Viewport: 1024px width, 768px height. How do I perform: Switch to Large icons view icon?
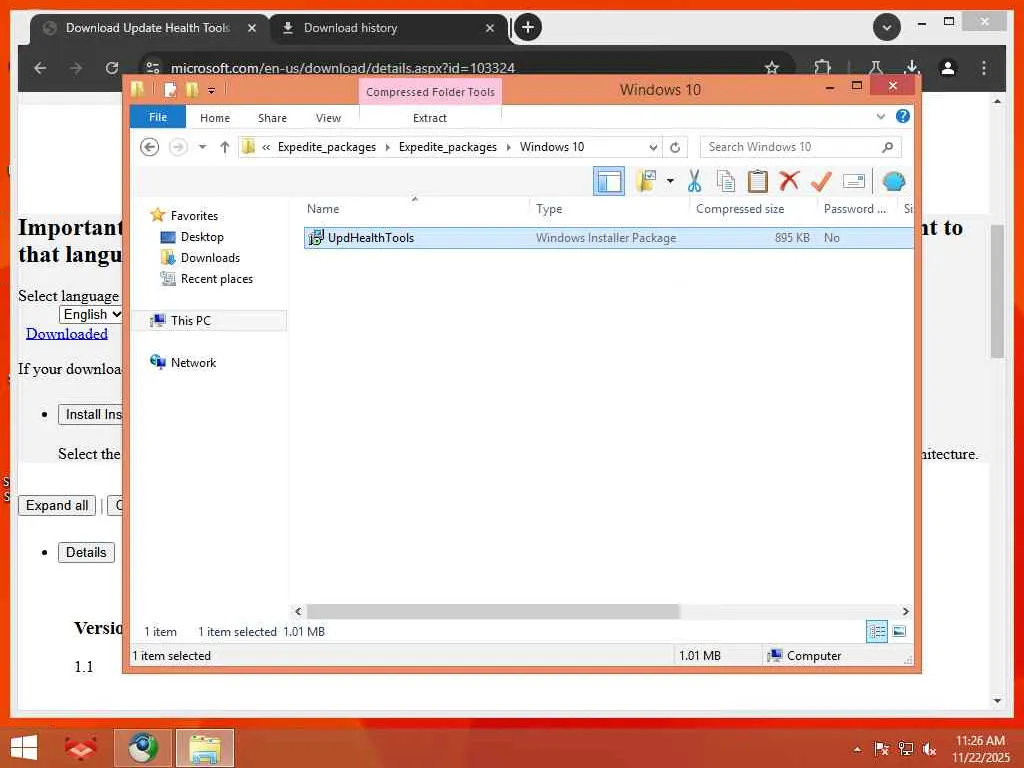click(899, 631)
